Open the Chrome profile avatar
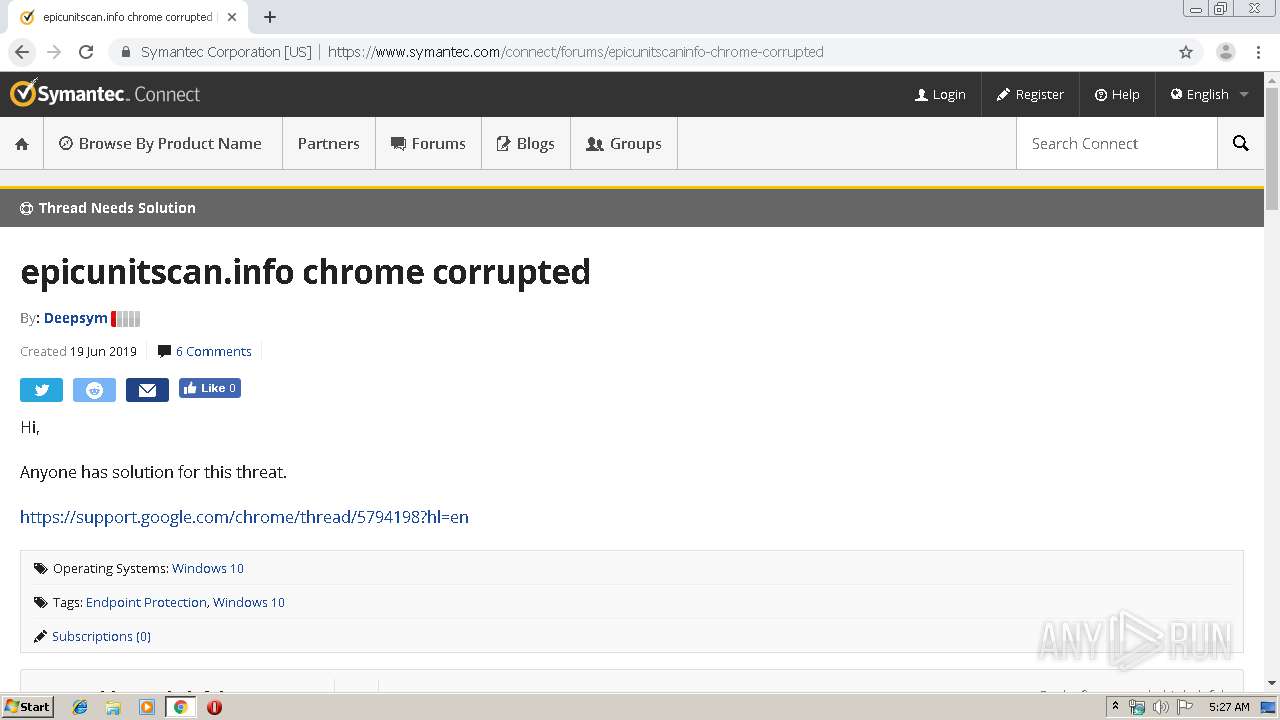 1225,52
